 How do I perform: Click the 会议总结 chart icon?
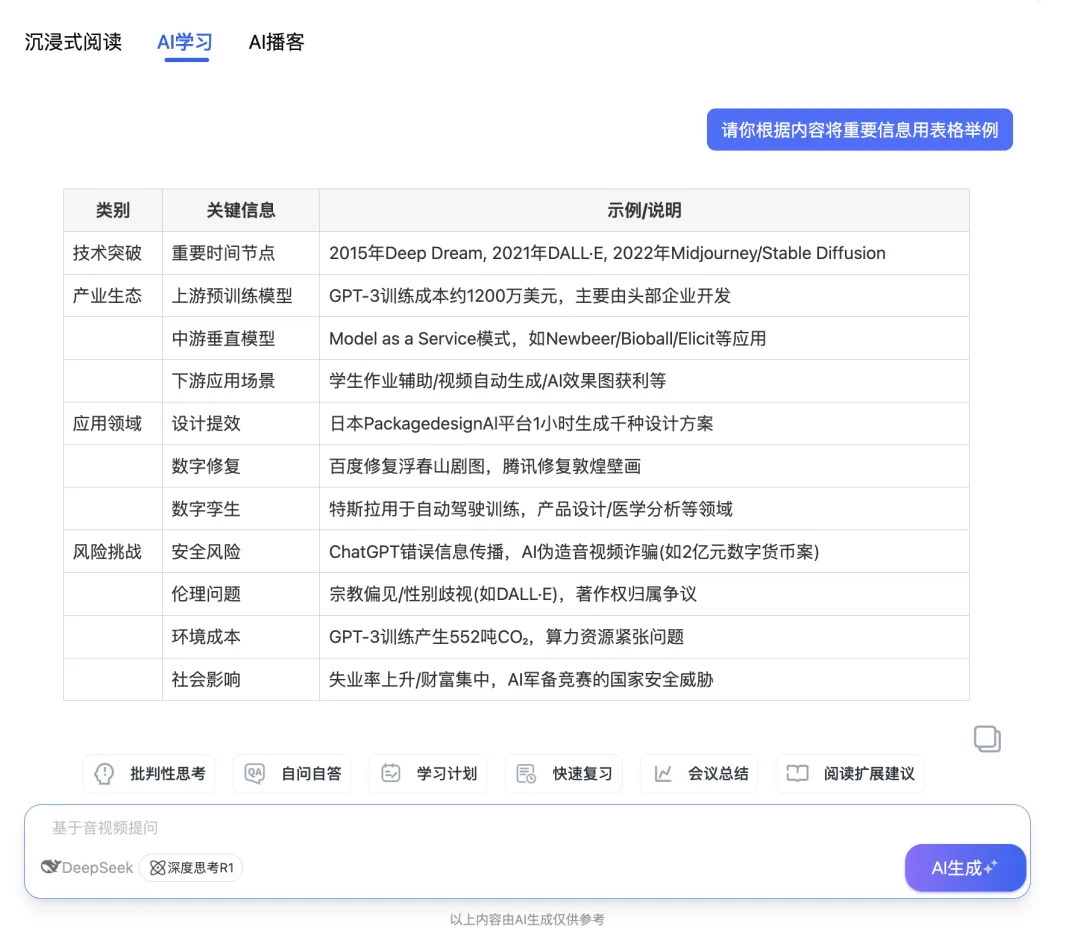pyautogui.click(x=663, y=773)
